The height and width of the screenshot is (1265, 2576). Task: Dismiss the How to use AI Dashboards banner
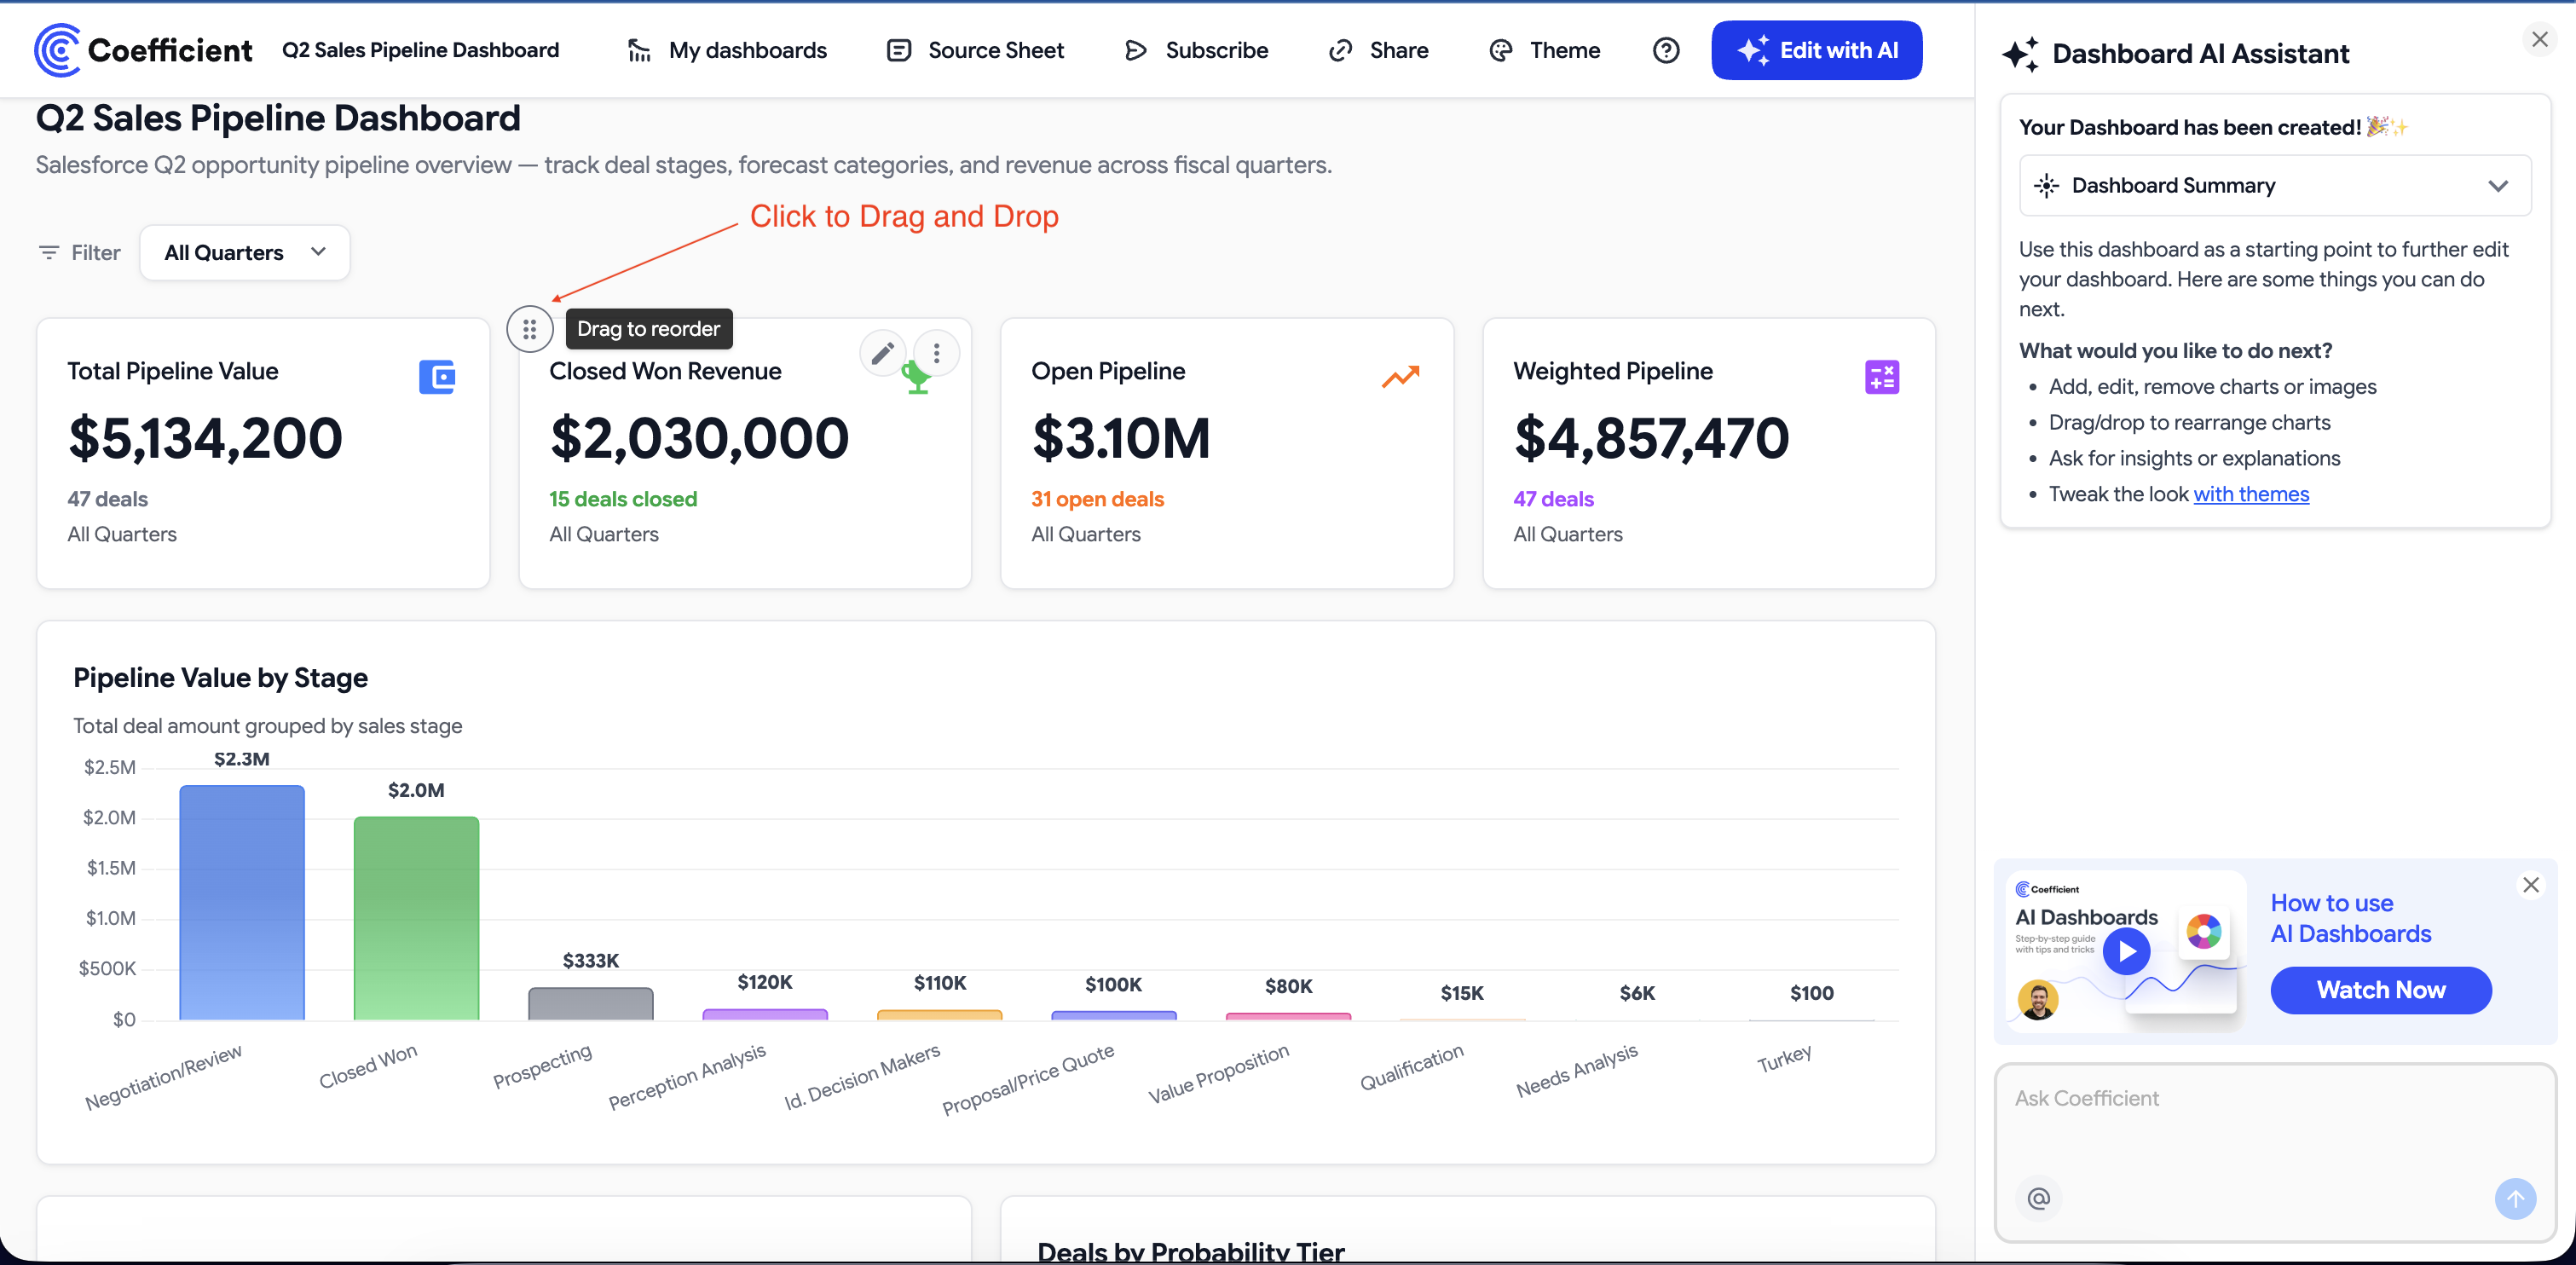coord(2531,885)
